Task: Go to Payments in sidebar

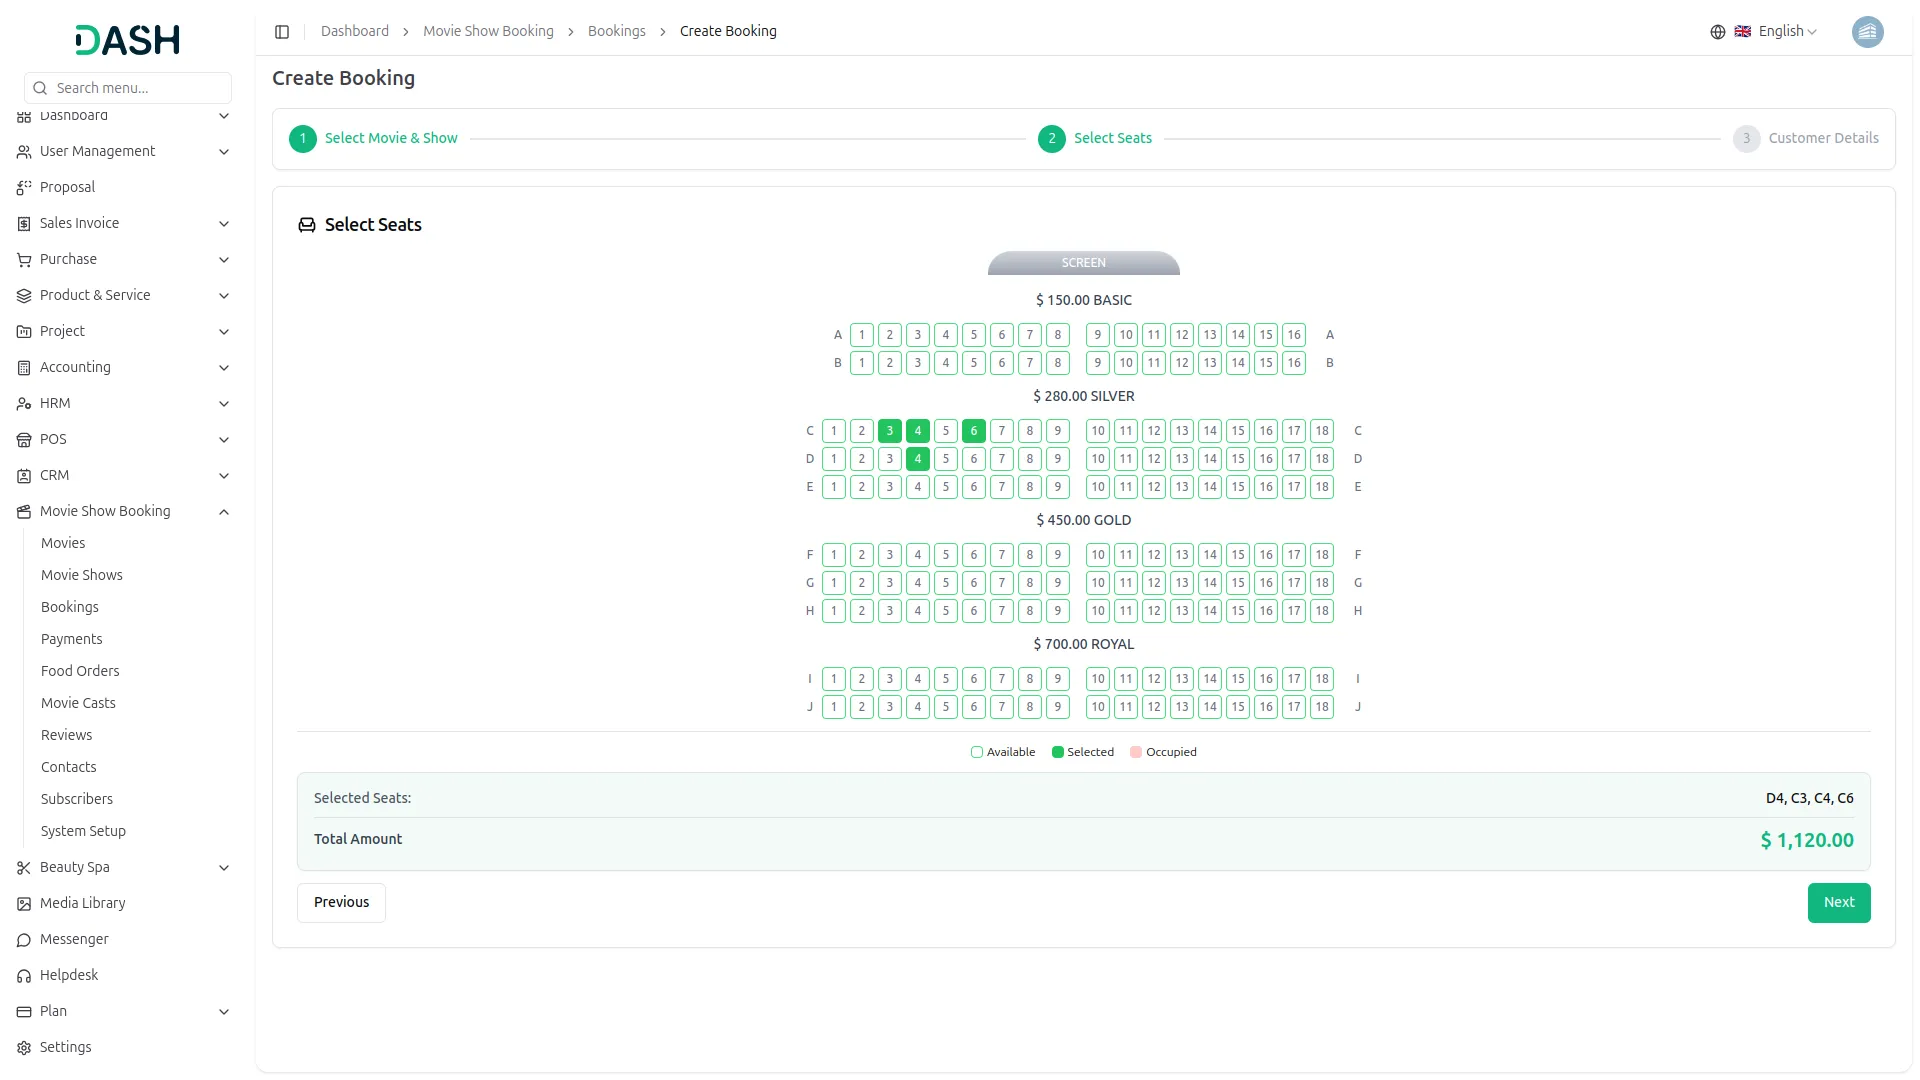Action: point(71,639)
